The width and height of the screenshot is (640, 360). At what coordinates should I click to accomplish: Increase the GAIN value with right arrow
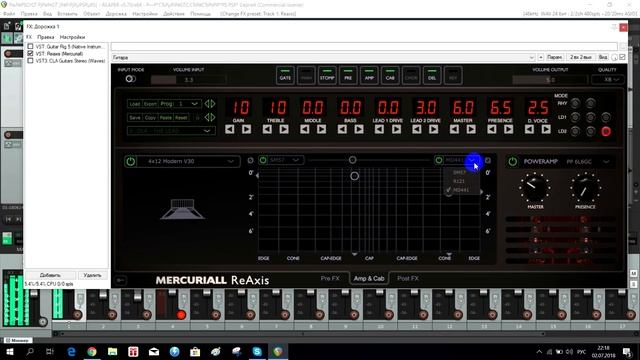tap(247, 129)
